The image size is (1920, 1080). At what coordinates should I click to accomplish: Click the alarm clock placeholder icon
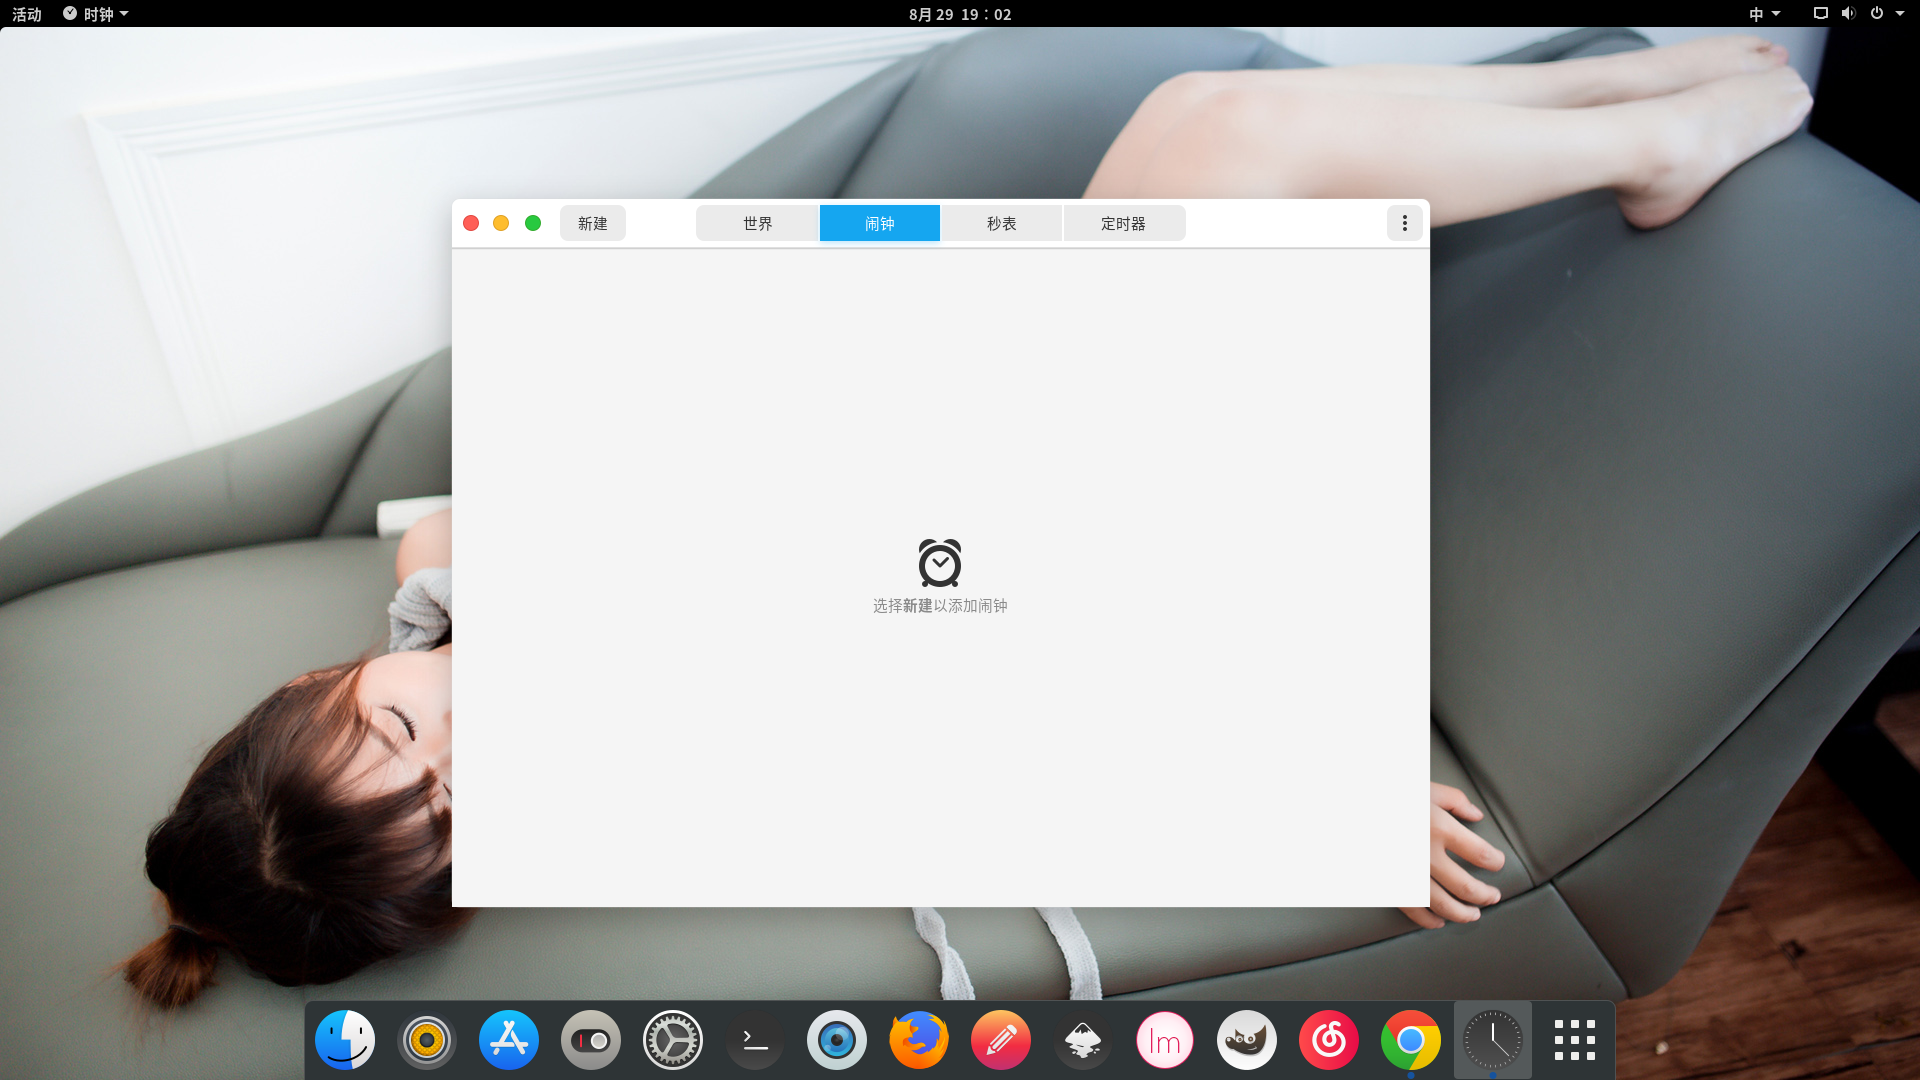[940, 563]
